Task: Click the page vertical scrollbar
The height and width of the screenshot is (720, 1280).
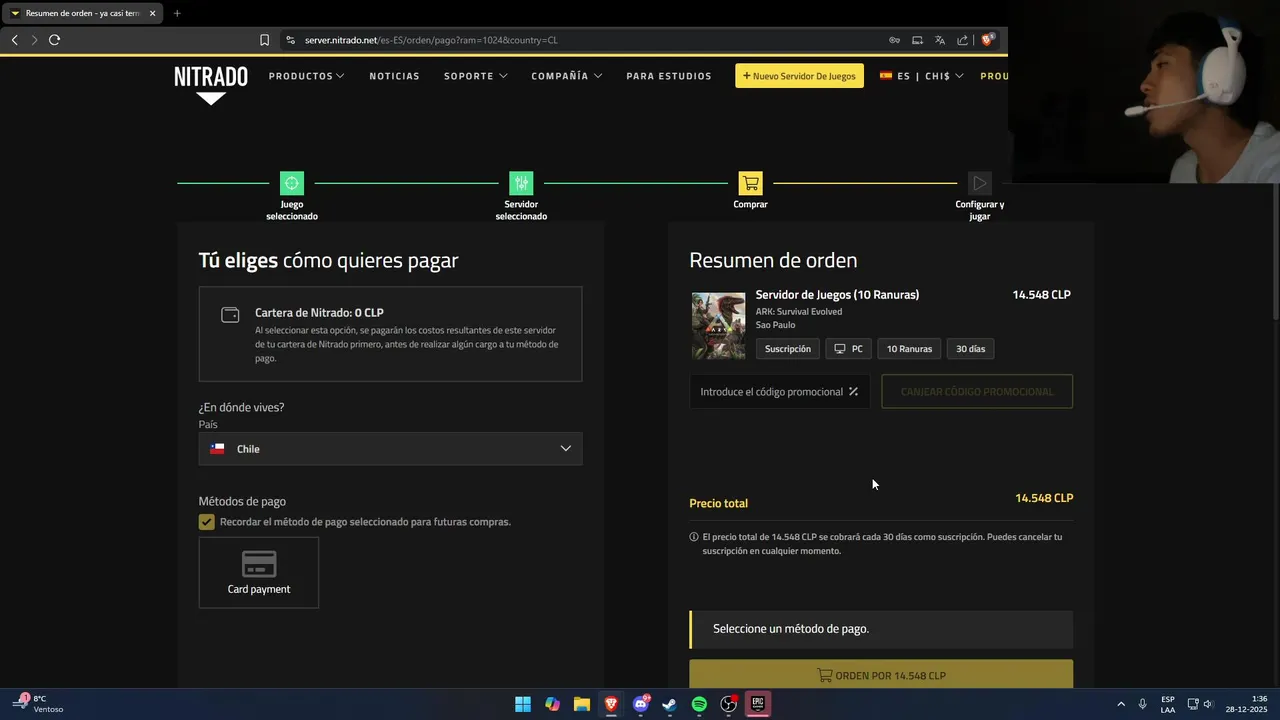Action: coord(1274,250)
